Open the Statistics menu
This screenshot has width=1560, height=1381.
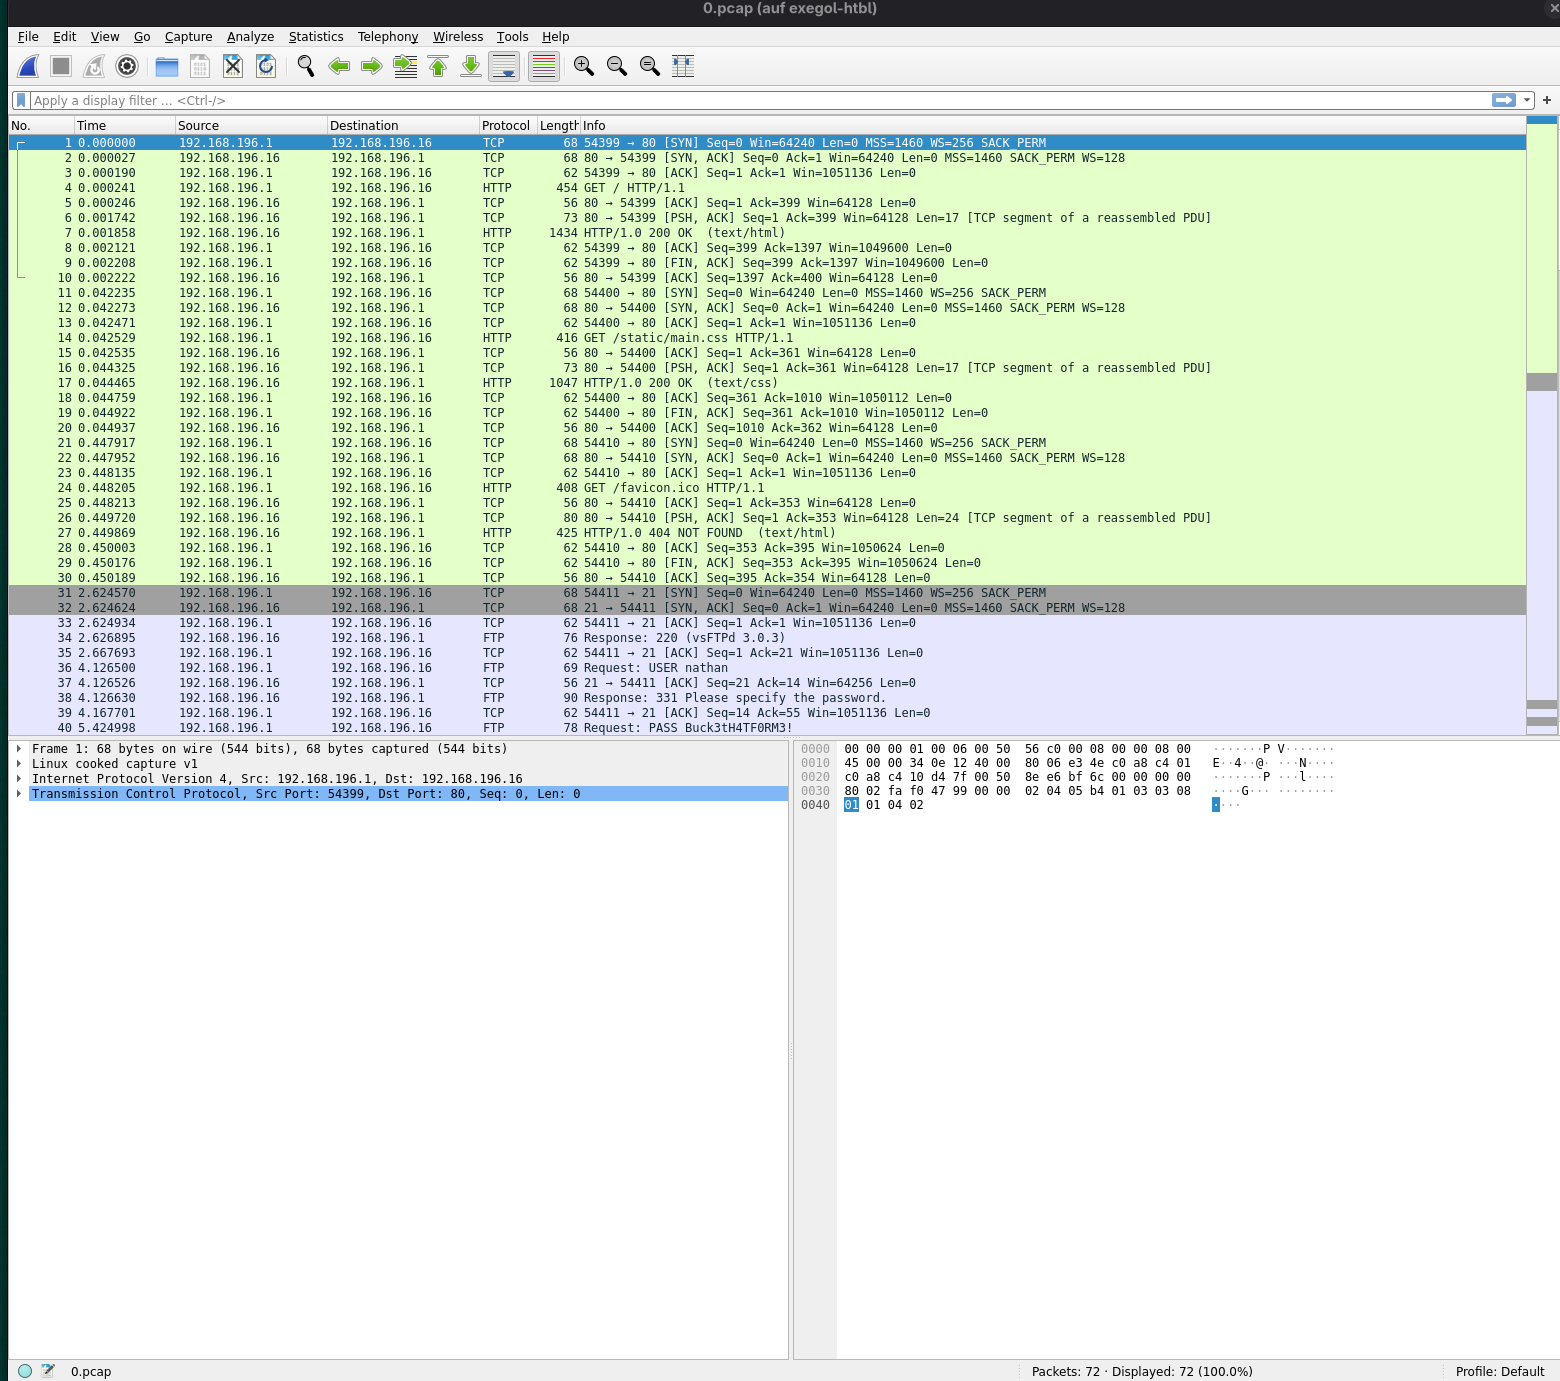click(x=316, y=36)
